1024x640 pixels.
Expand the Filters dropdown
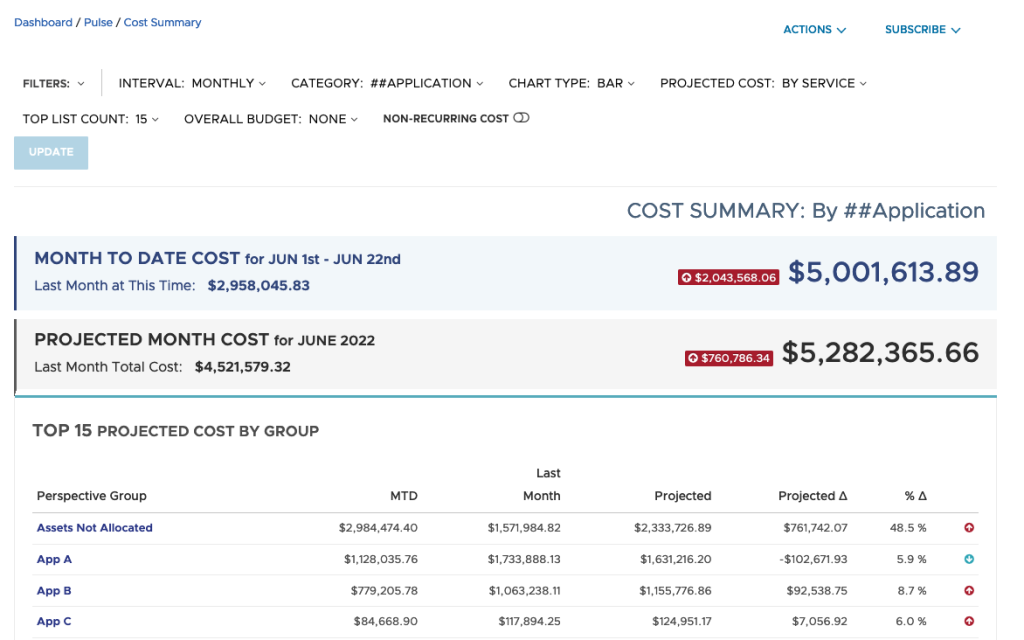(x=53, y=84)
